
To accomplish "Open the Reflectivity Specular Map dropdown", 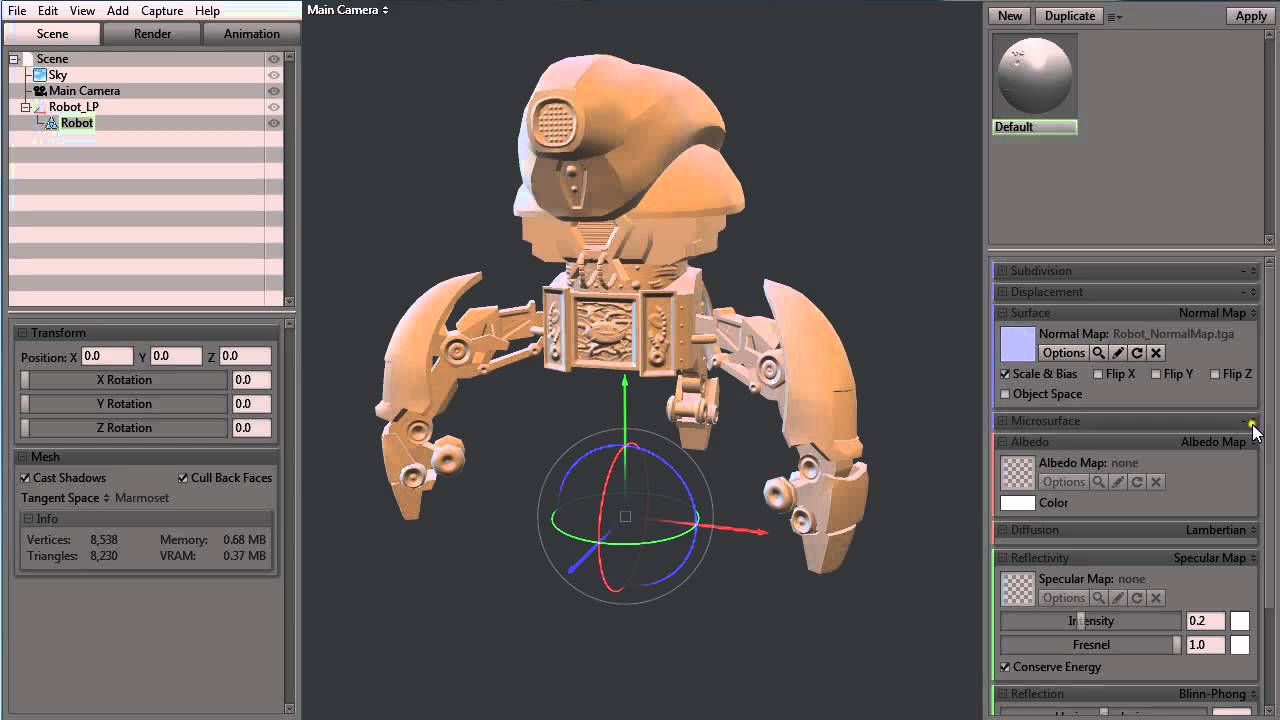I will click(1216, 558).
